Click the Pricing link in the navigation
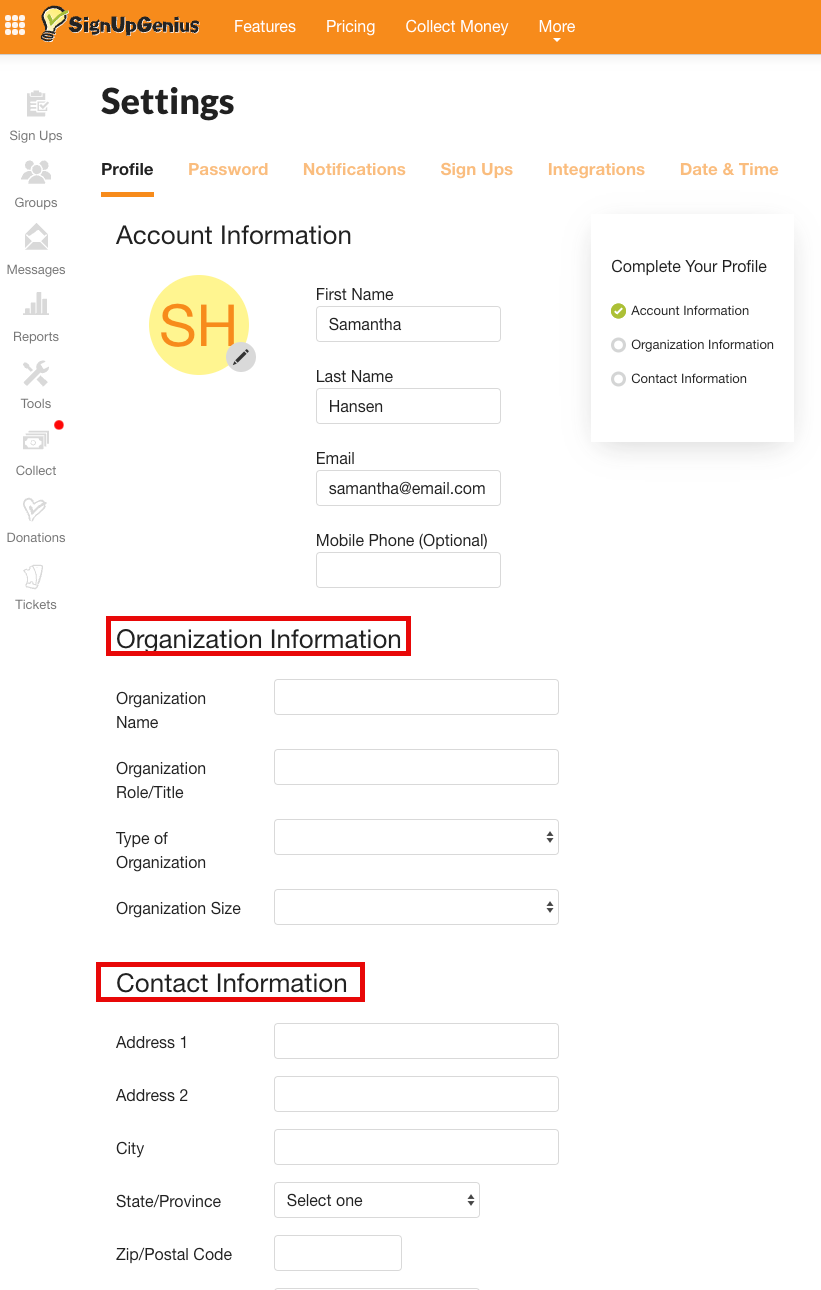Image resolution: width=821 pixels, height=1290 pixels. tap(350, 26)
